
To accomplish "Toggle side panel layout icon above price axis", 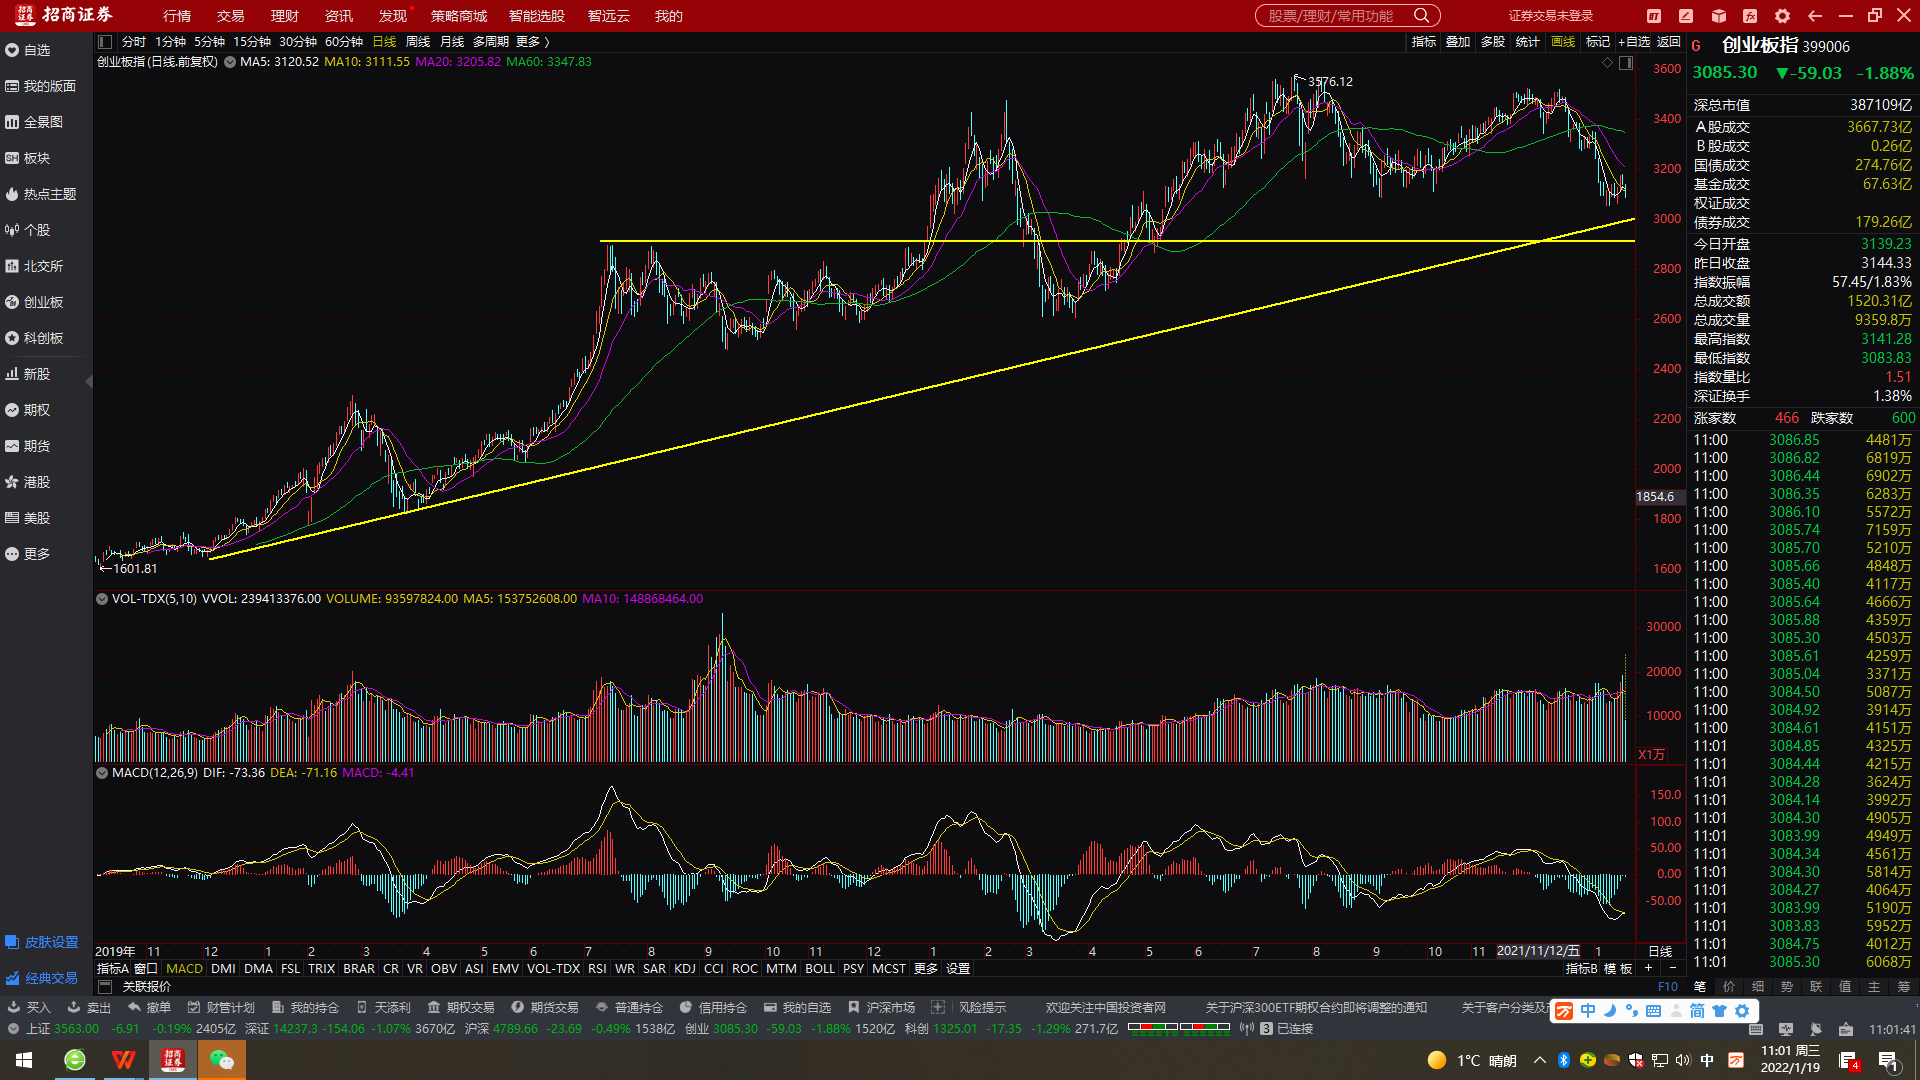I will click(1626, 63).
